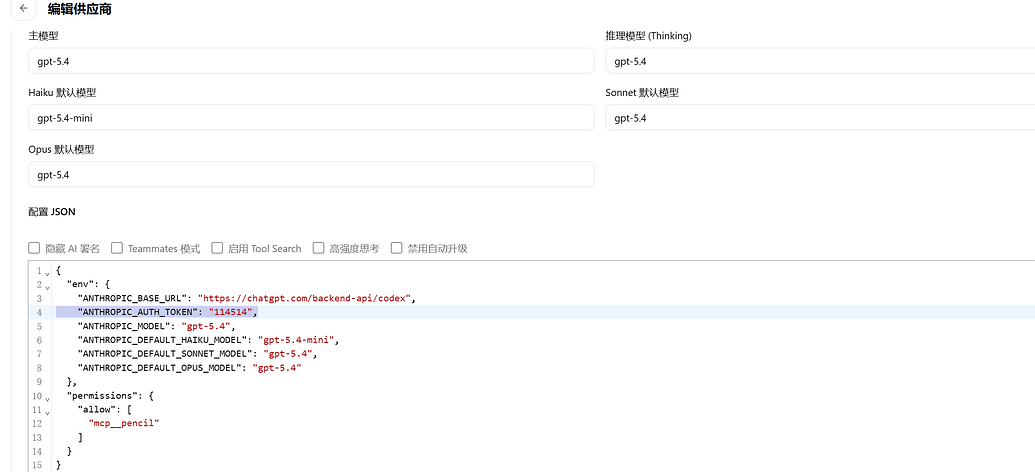Click the 主模型 input field
1035x472 pixels.
312,61
